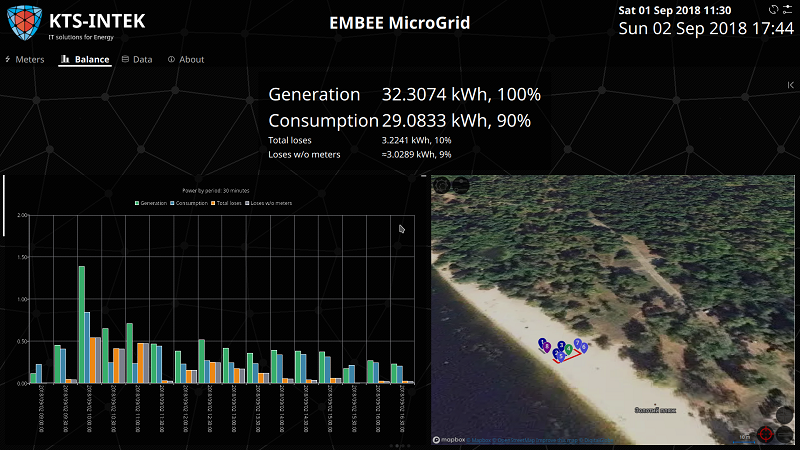
Task: Toggle the Generation series in chart legend
Action: 151,203
